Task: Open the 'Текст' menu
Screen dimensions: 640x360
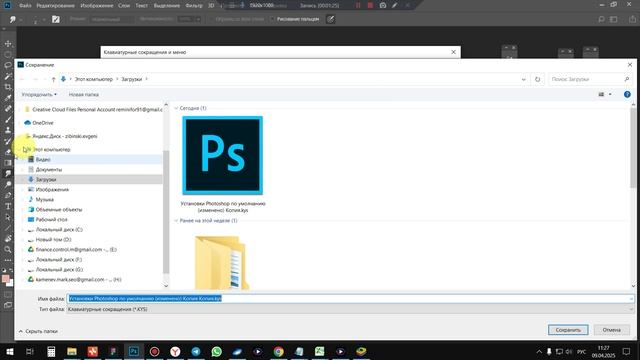Action: pos(142,6)
